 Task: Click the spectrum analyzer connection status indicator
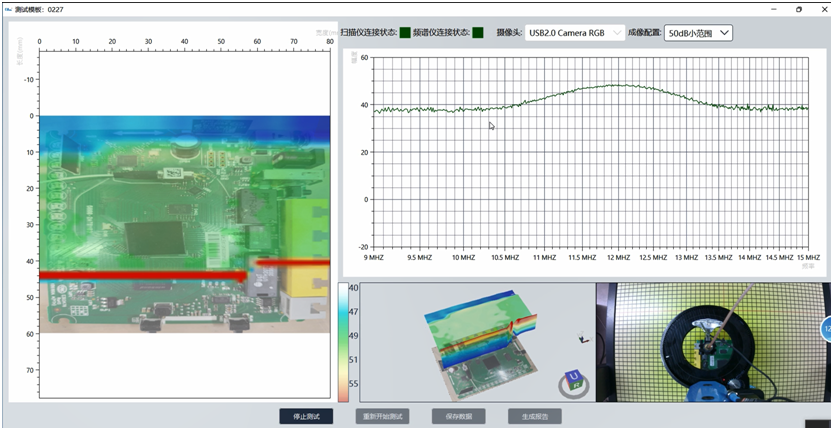tap(478, 33)
